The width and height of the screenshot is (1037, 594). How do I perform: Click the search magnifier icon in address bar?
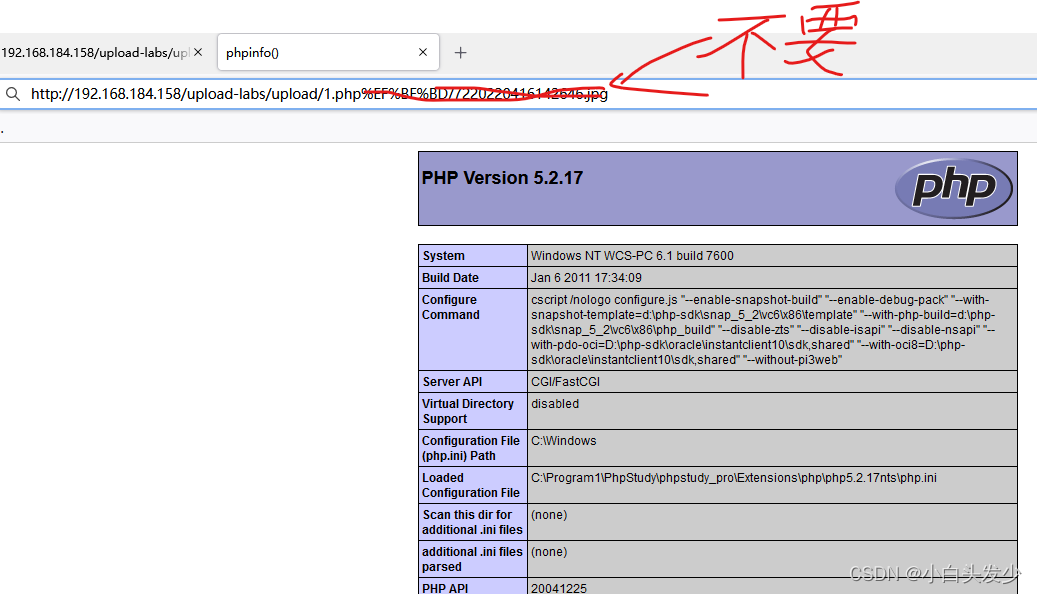pyautogui.click(x=13, y=94)
